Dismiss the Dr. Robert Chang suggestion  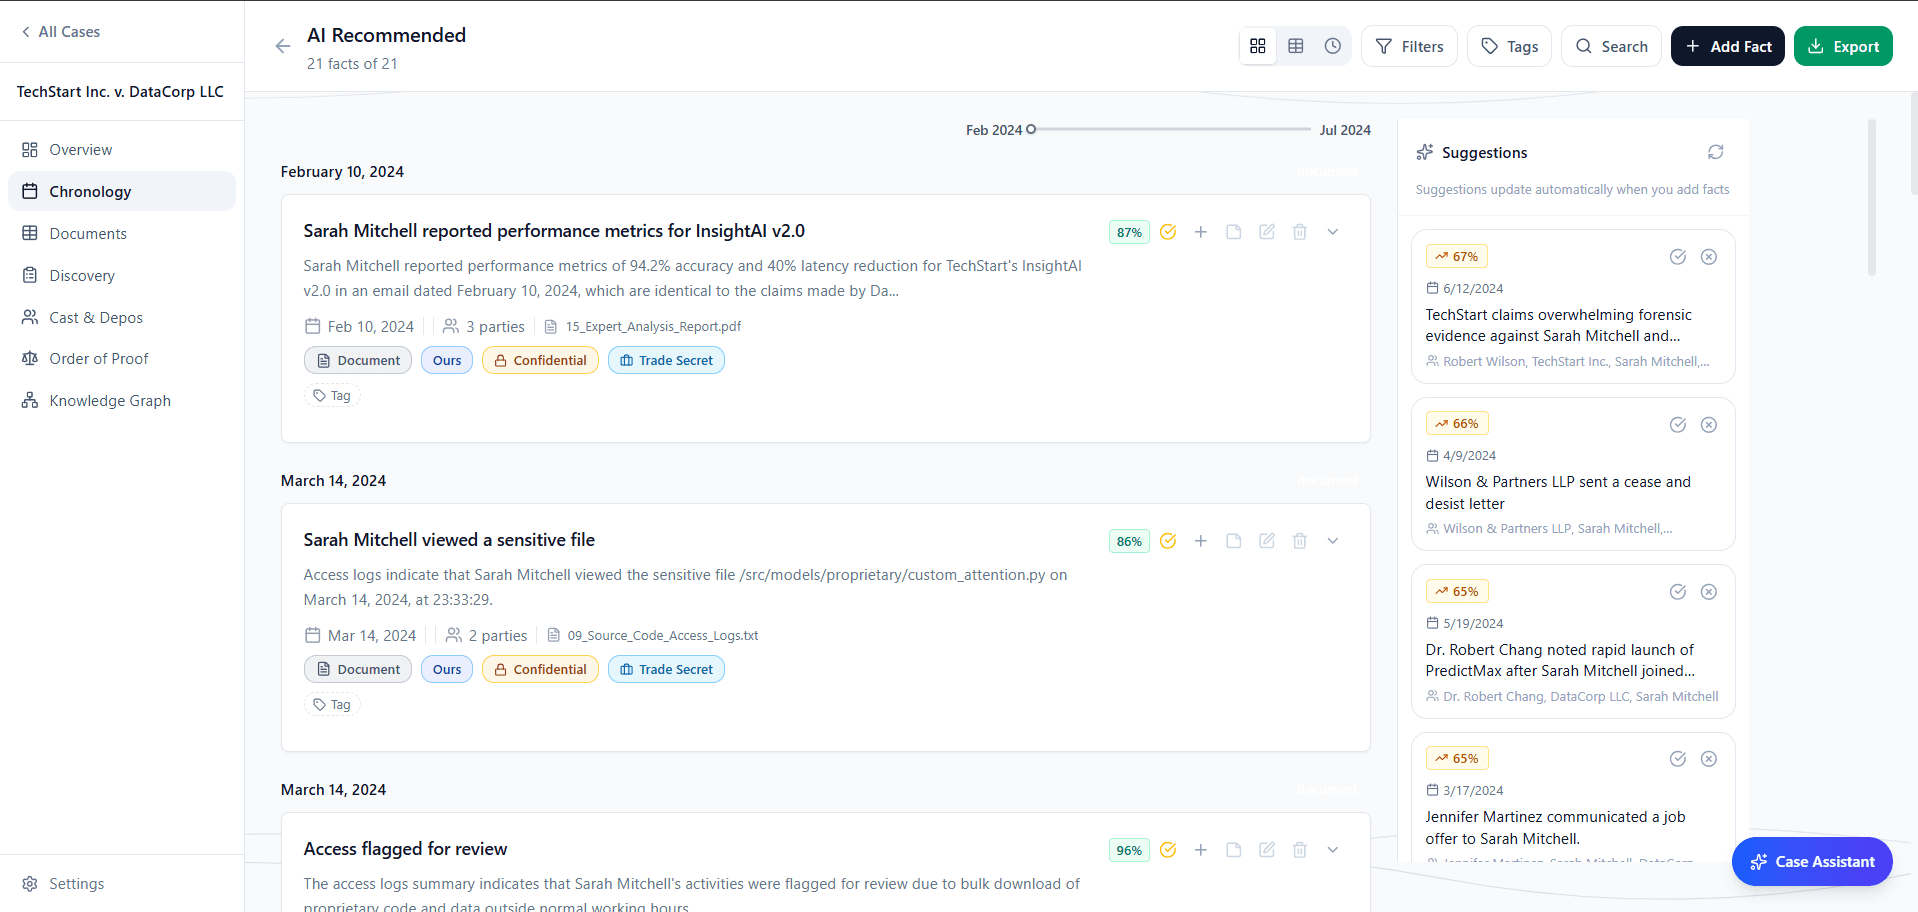pos(1708,591)
